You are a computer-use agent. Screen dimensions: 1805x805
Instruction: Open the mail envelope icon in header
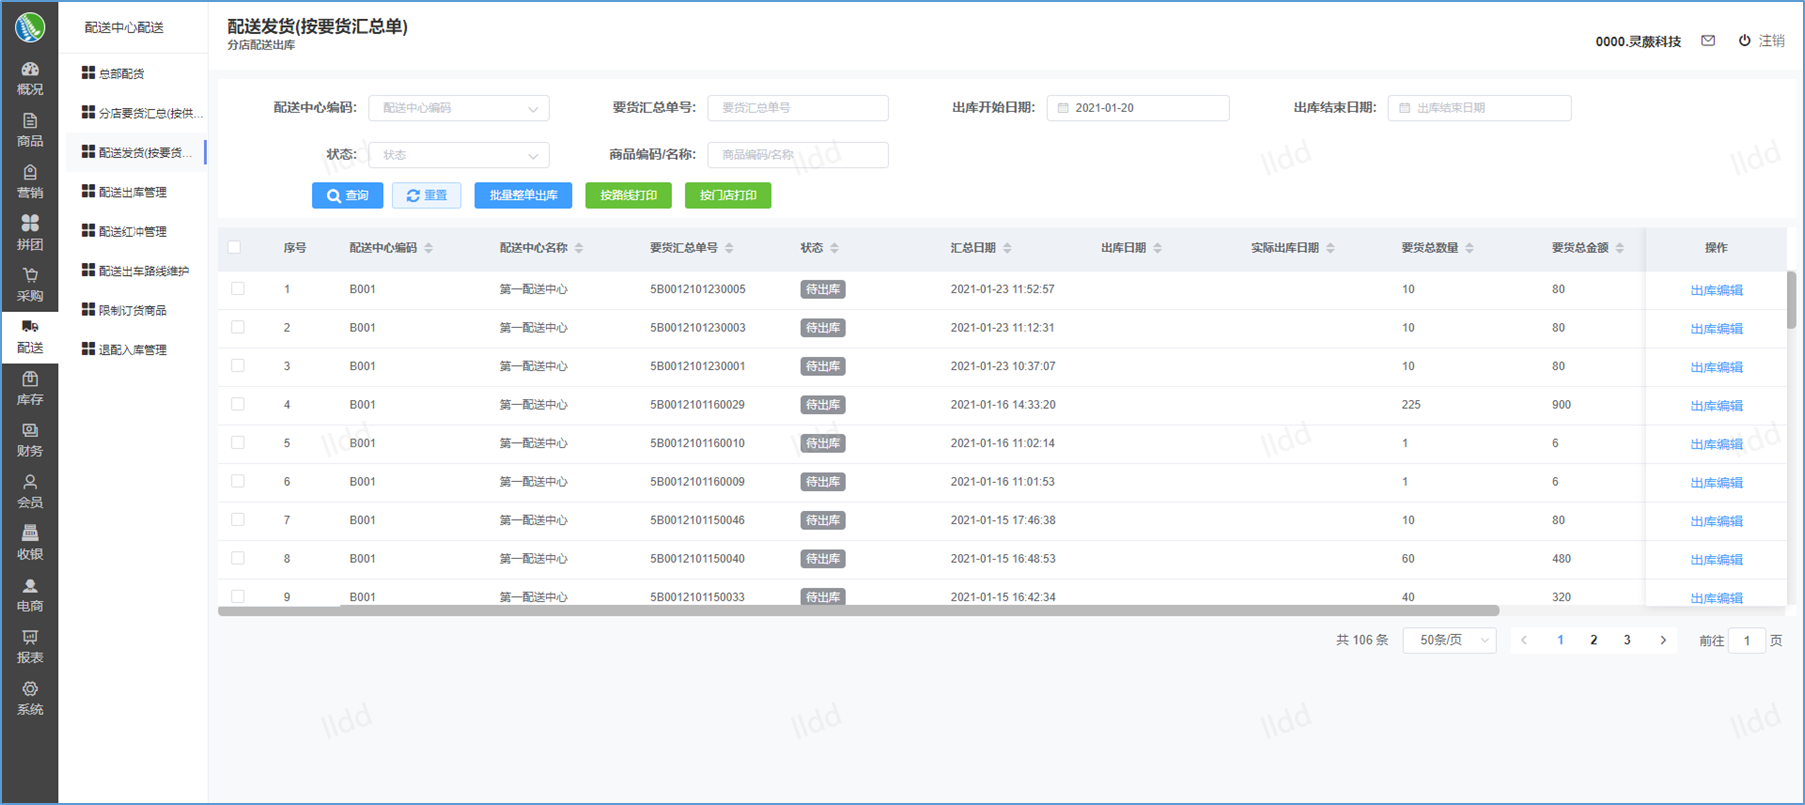(x=1708, y=41)
